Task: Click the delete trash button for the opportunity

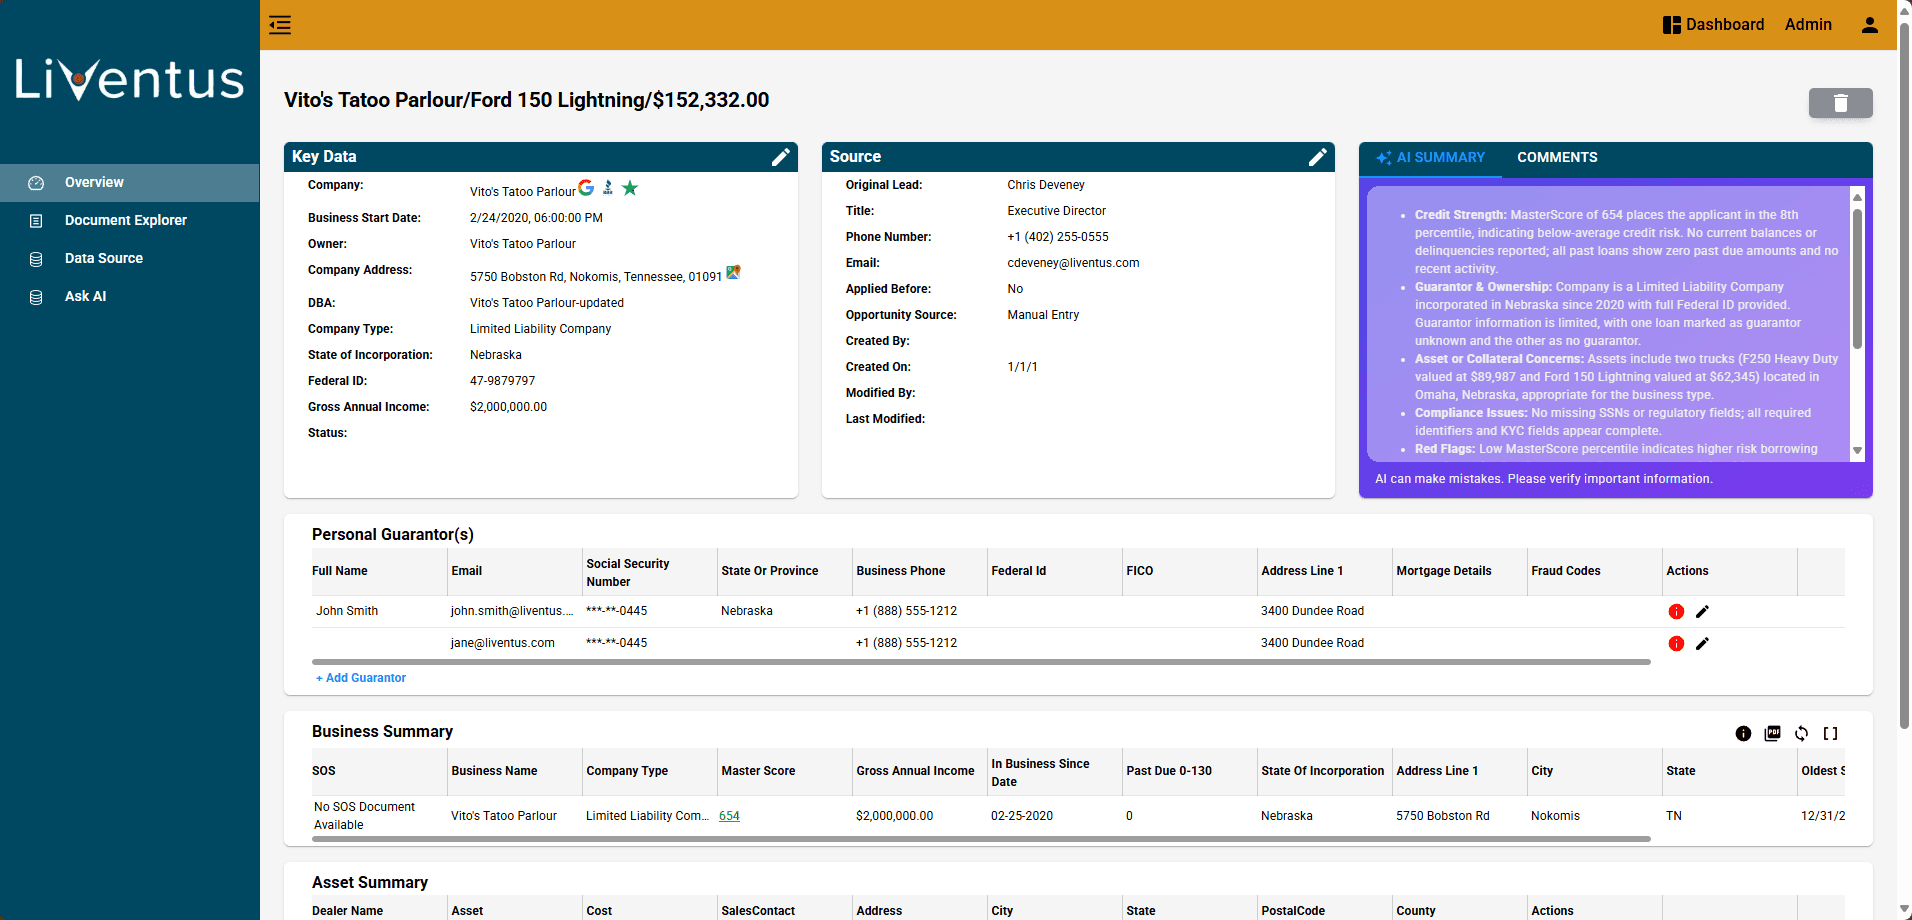Action: pos(1840,103)
